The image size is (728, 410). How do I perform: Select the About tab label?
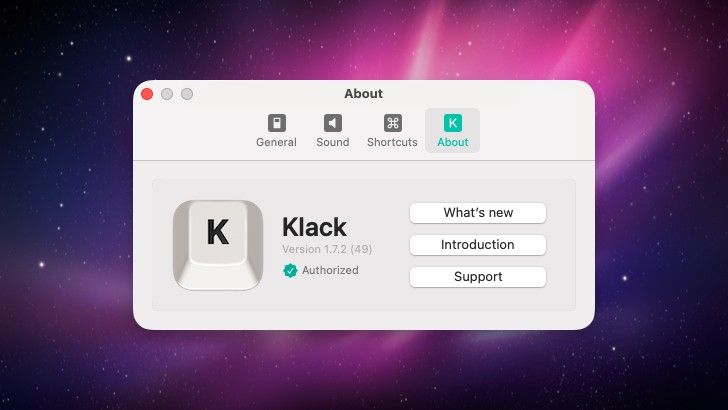[x=452, y=142]
